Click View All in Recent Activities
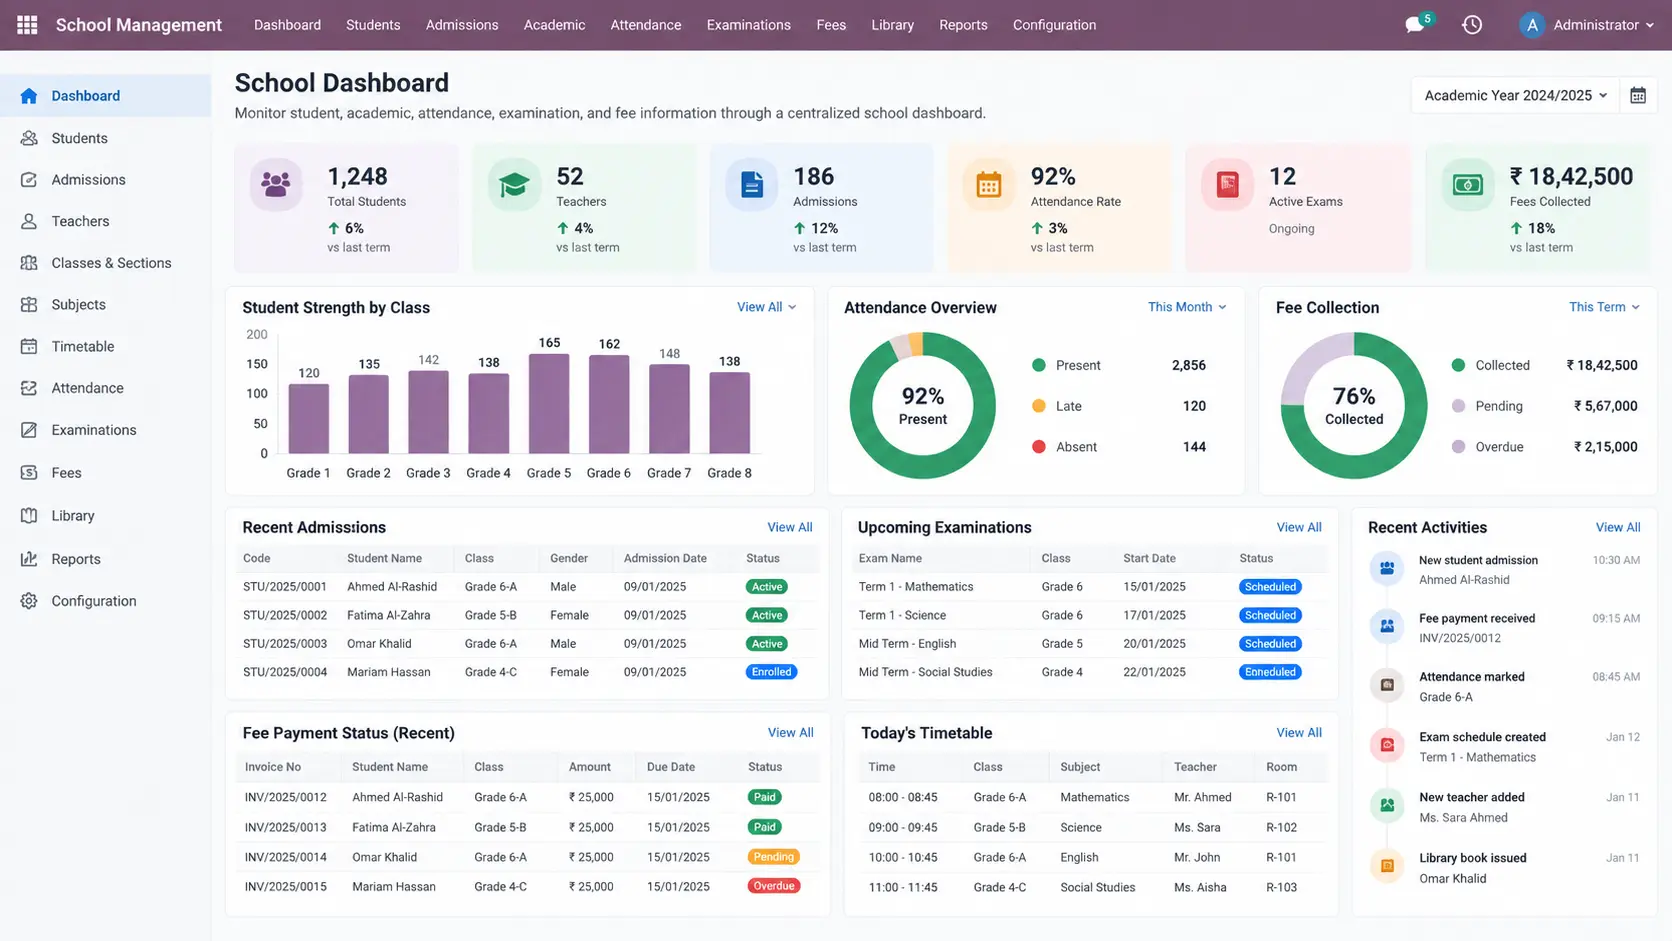Viewport: 1672px width, 941px height. click(x=1617, y=527)
